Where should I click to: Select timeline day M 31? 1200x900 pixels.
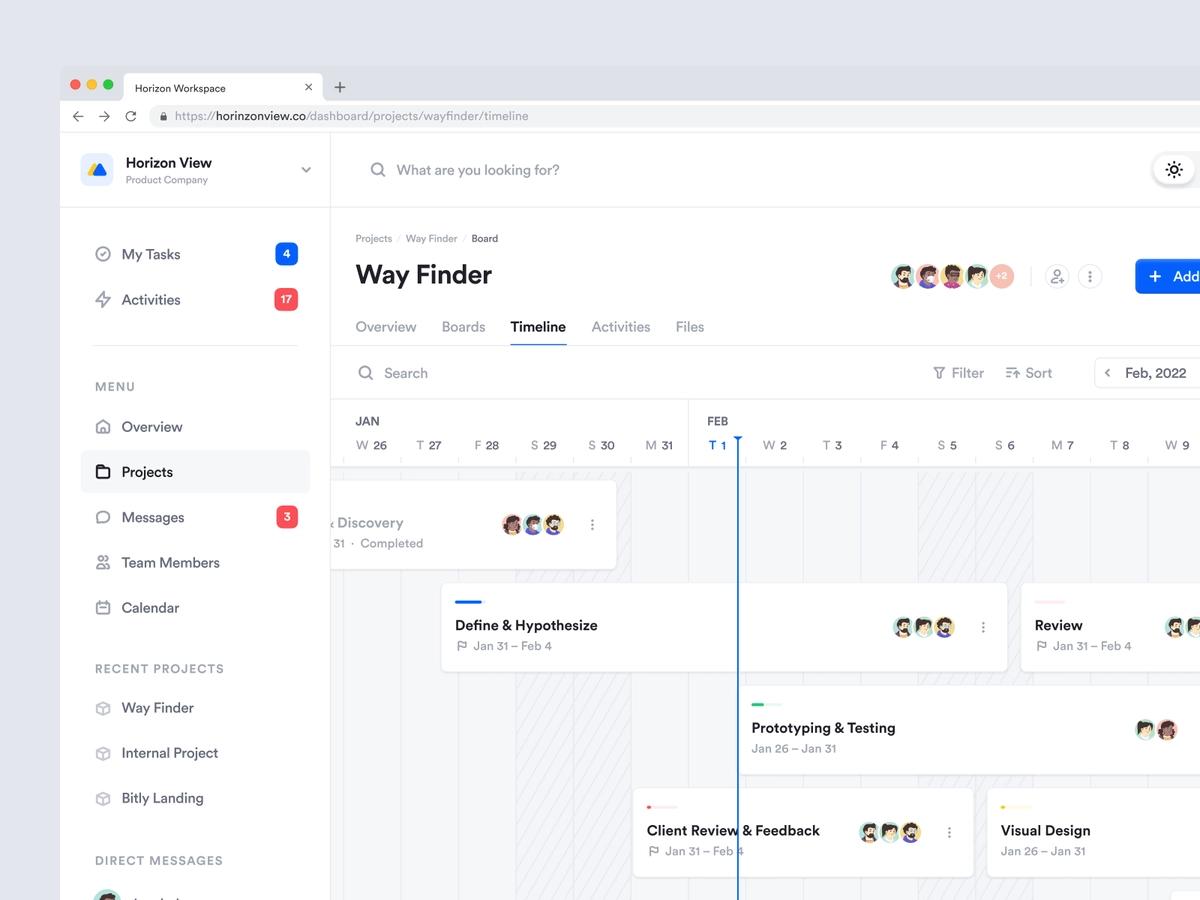(659, 445)
